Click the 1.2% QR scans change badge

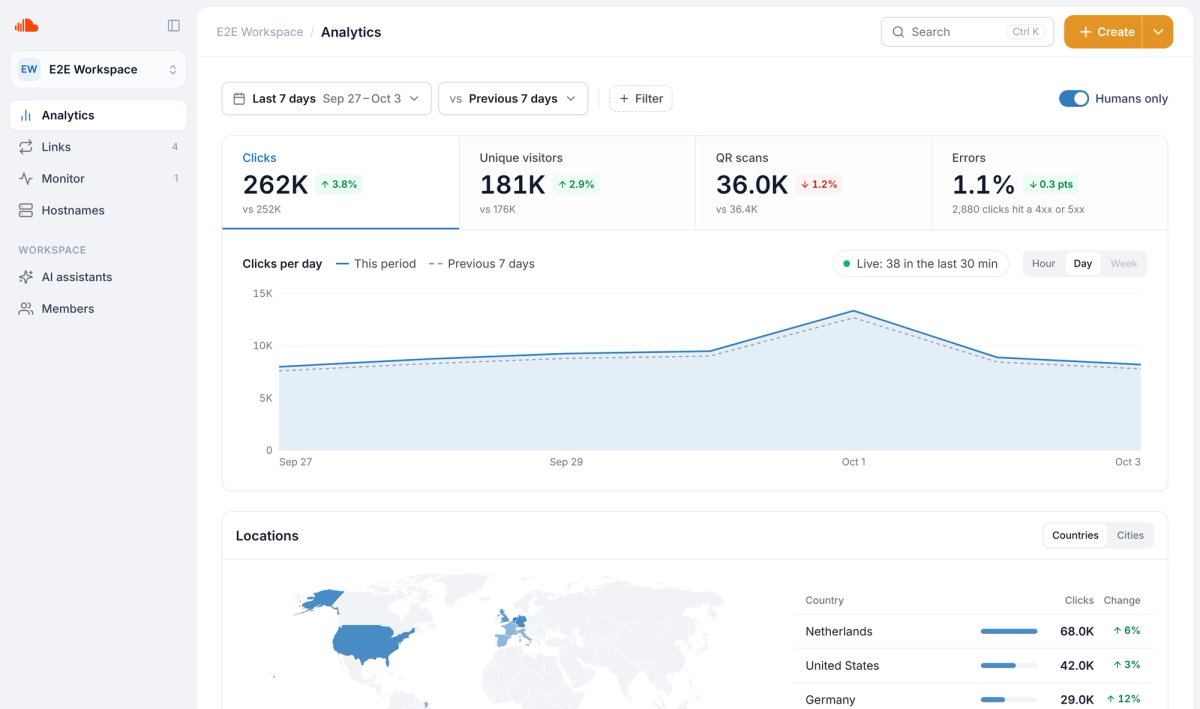819,184
